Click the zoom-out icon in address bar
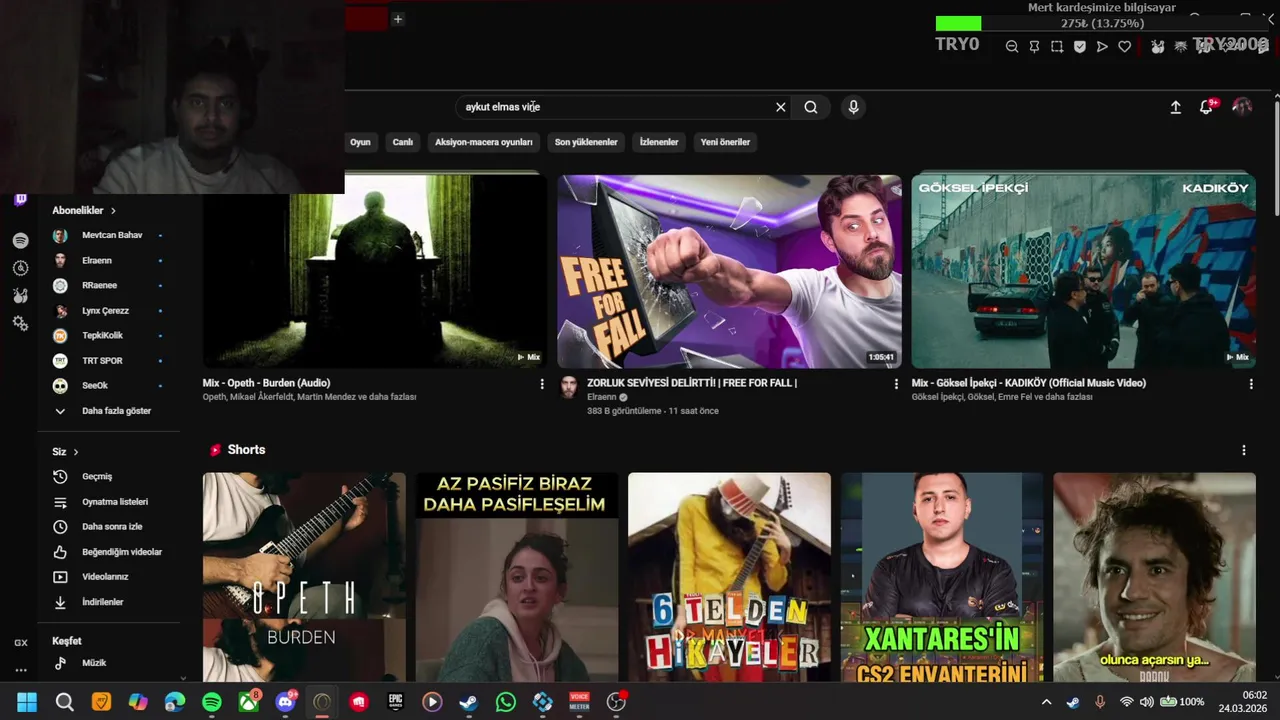 [x=1012, y=47]
